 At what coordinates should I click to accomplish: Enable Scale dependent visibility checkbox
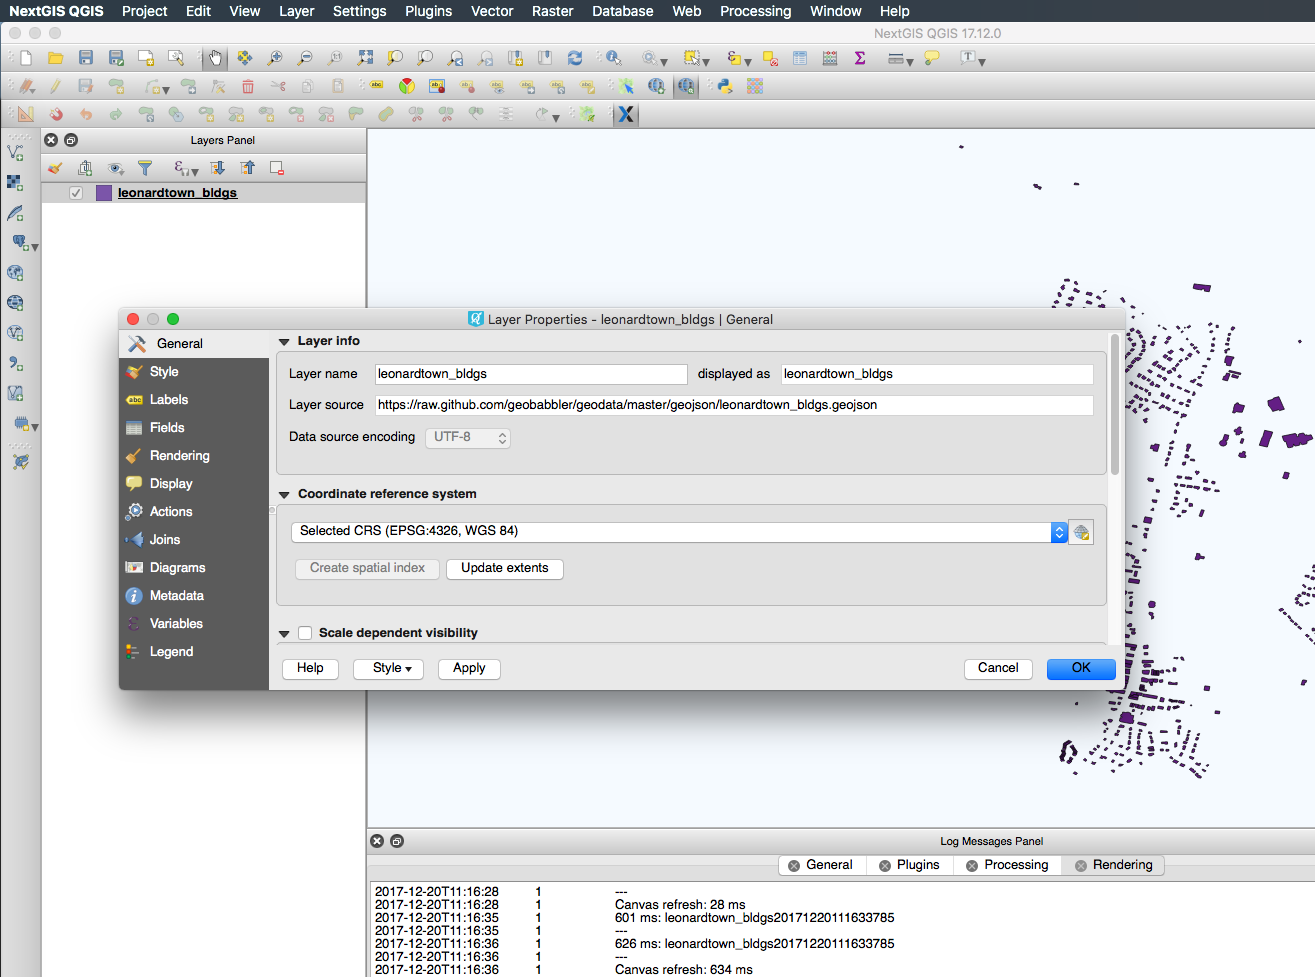[305, 633]
